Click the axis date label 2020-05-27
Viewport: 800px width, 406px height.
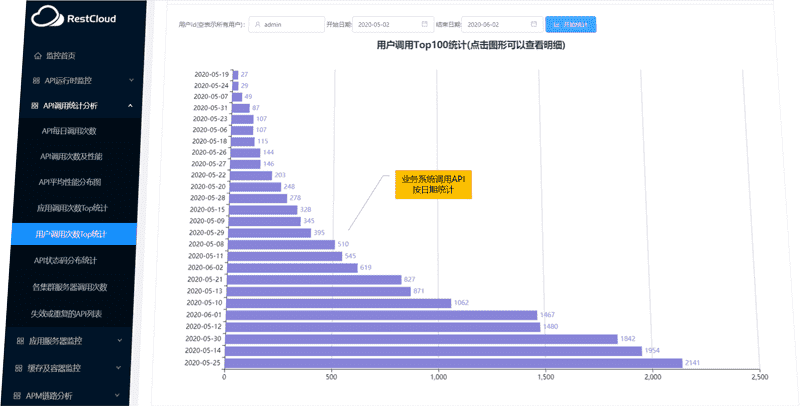209,164
